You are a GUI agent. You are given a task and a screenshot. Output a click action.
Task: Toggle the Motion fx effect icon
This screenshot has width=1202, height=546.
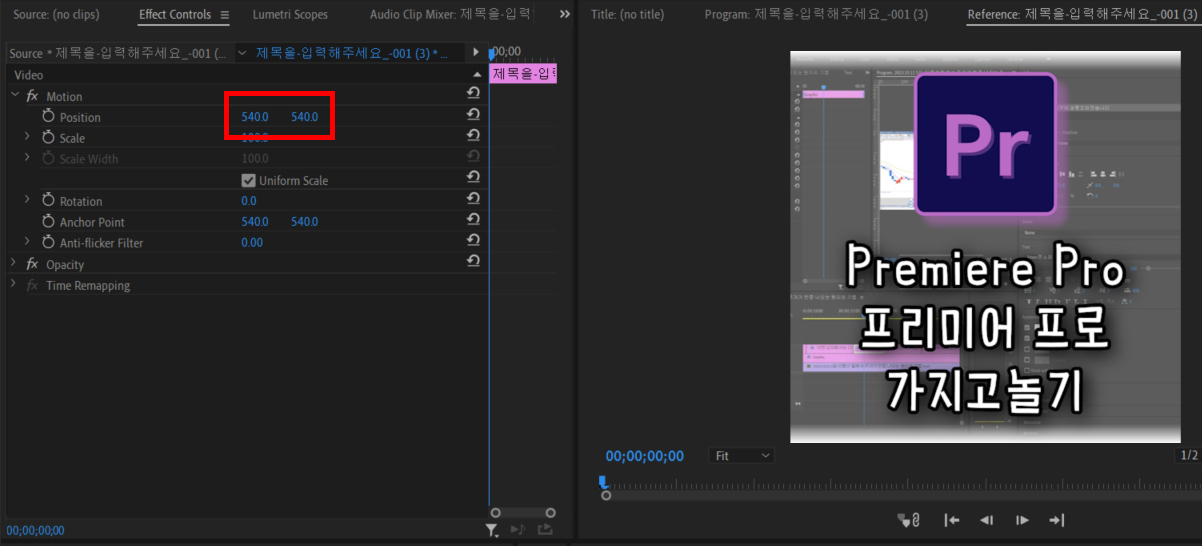pos(32,96)
